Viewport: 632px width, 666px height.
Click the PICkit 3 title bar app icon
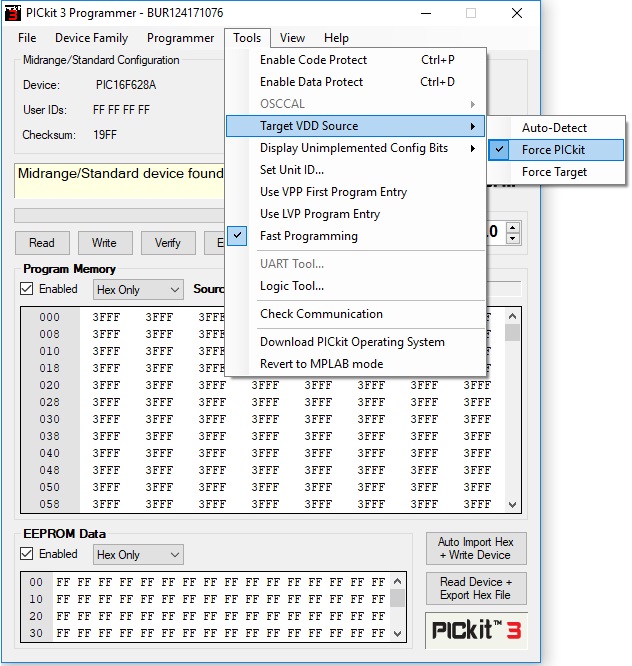13,13
